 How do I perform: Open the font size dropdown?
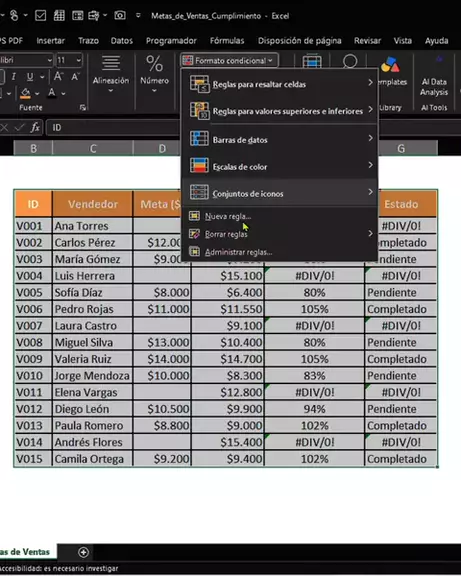pos(78,60)
